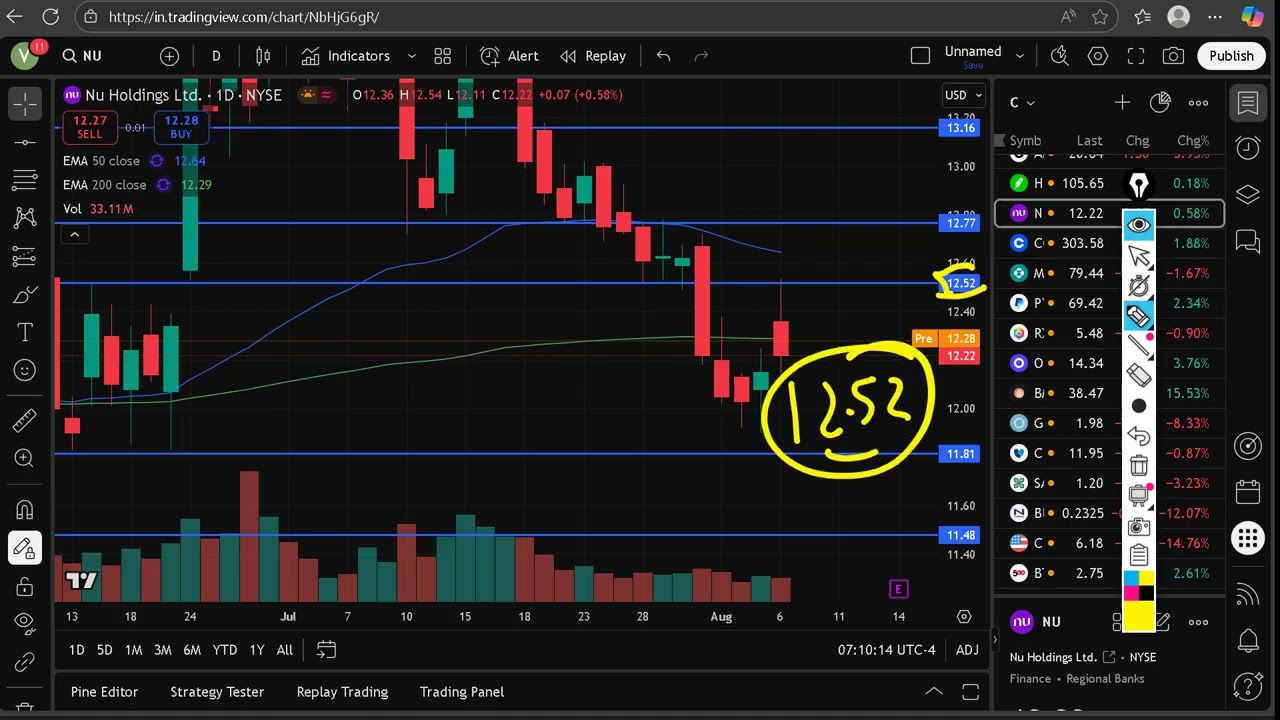Open indicator templates grid icon
This screenshot has height=720, width=1280.
point(443,56)
